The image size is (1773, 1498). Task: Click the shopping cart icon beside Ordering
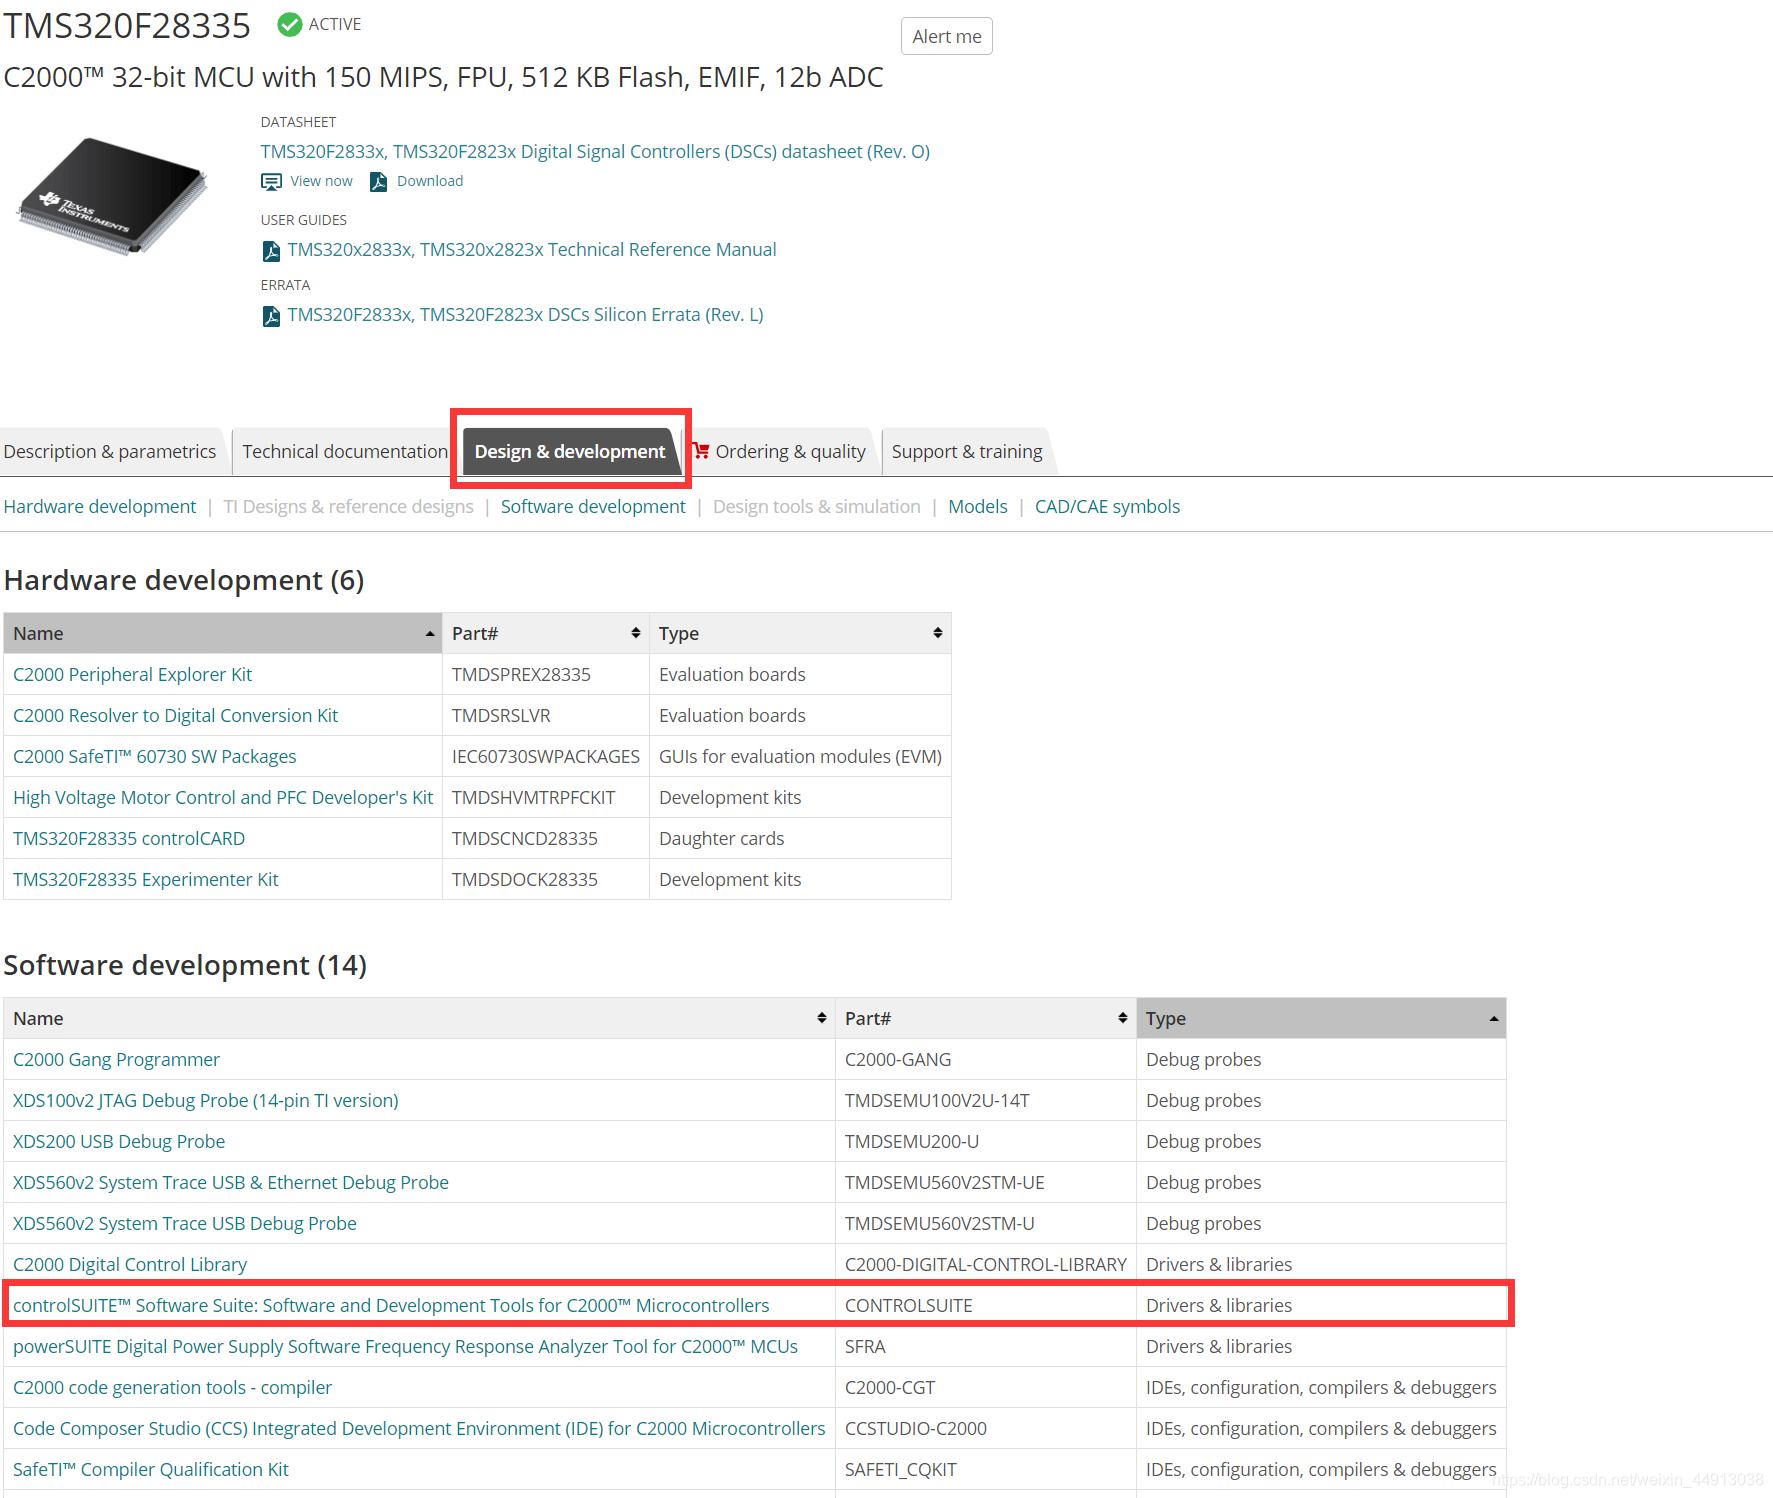coord(700,451)
